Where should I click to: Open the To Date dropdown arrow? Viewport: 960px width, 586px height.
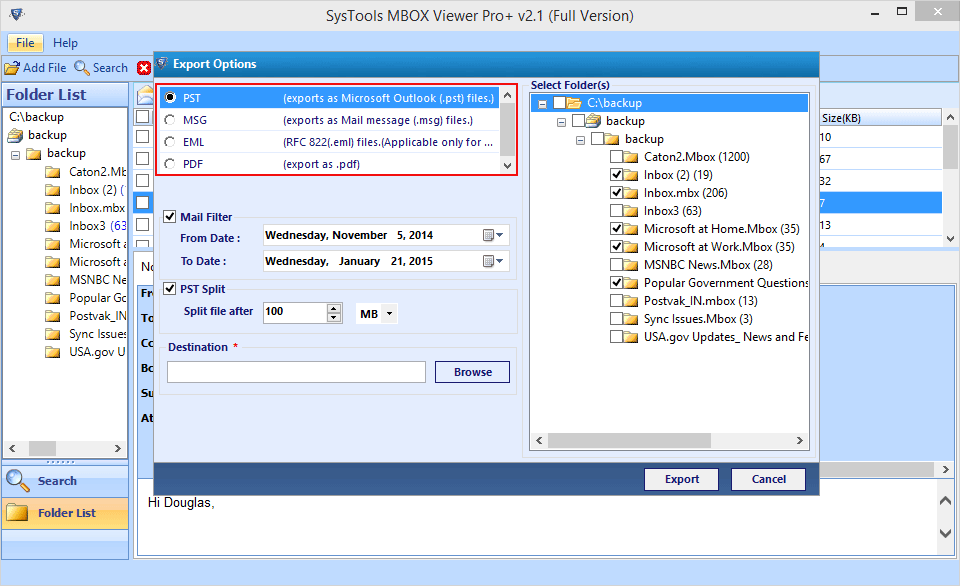(500, 261)
